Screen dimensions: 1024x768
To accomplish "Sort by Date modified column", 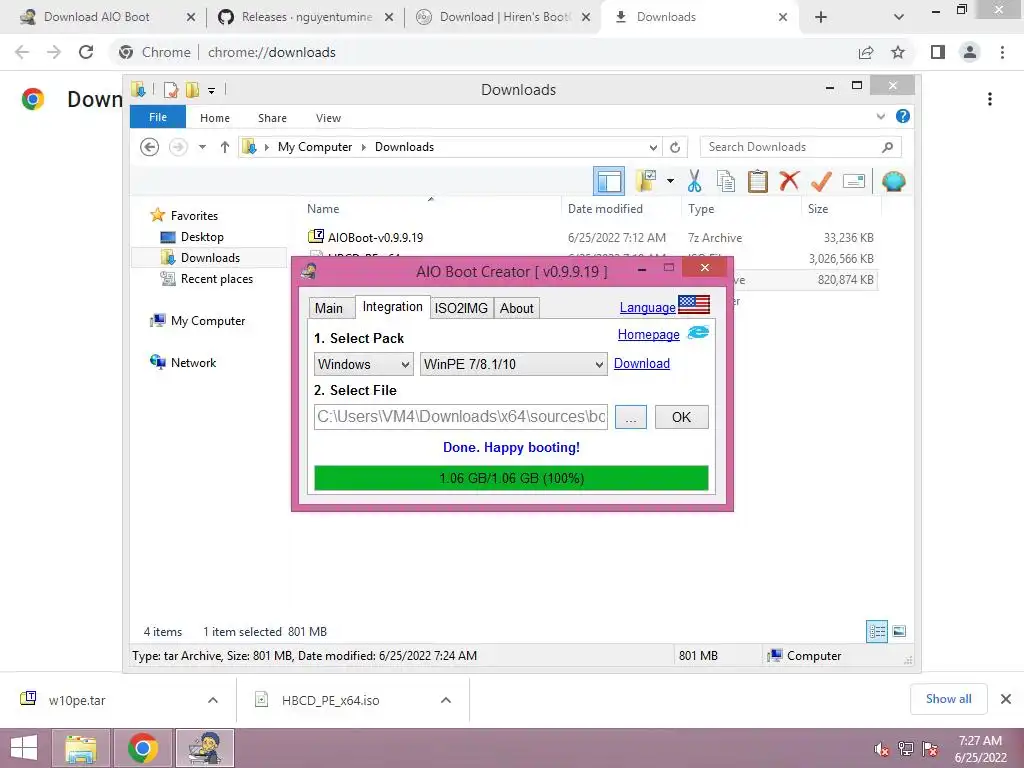I will point(605,209).
